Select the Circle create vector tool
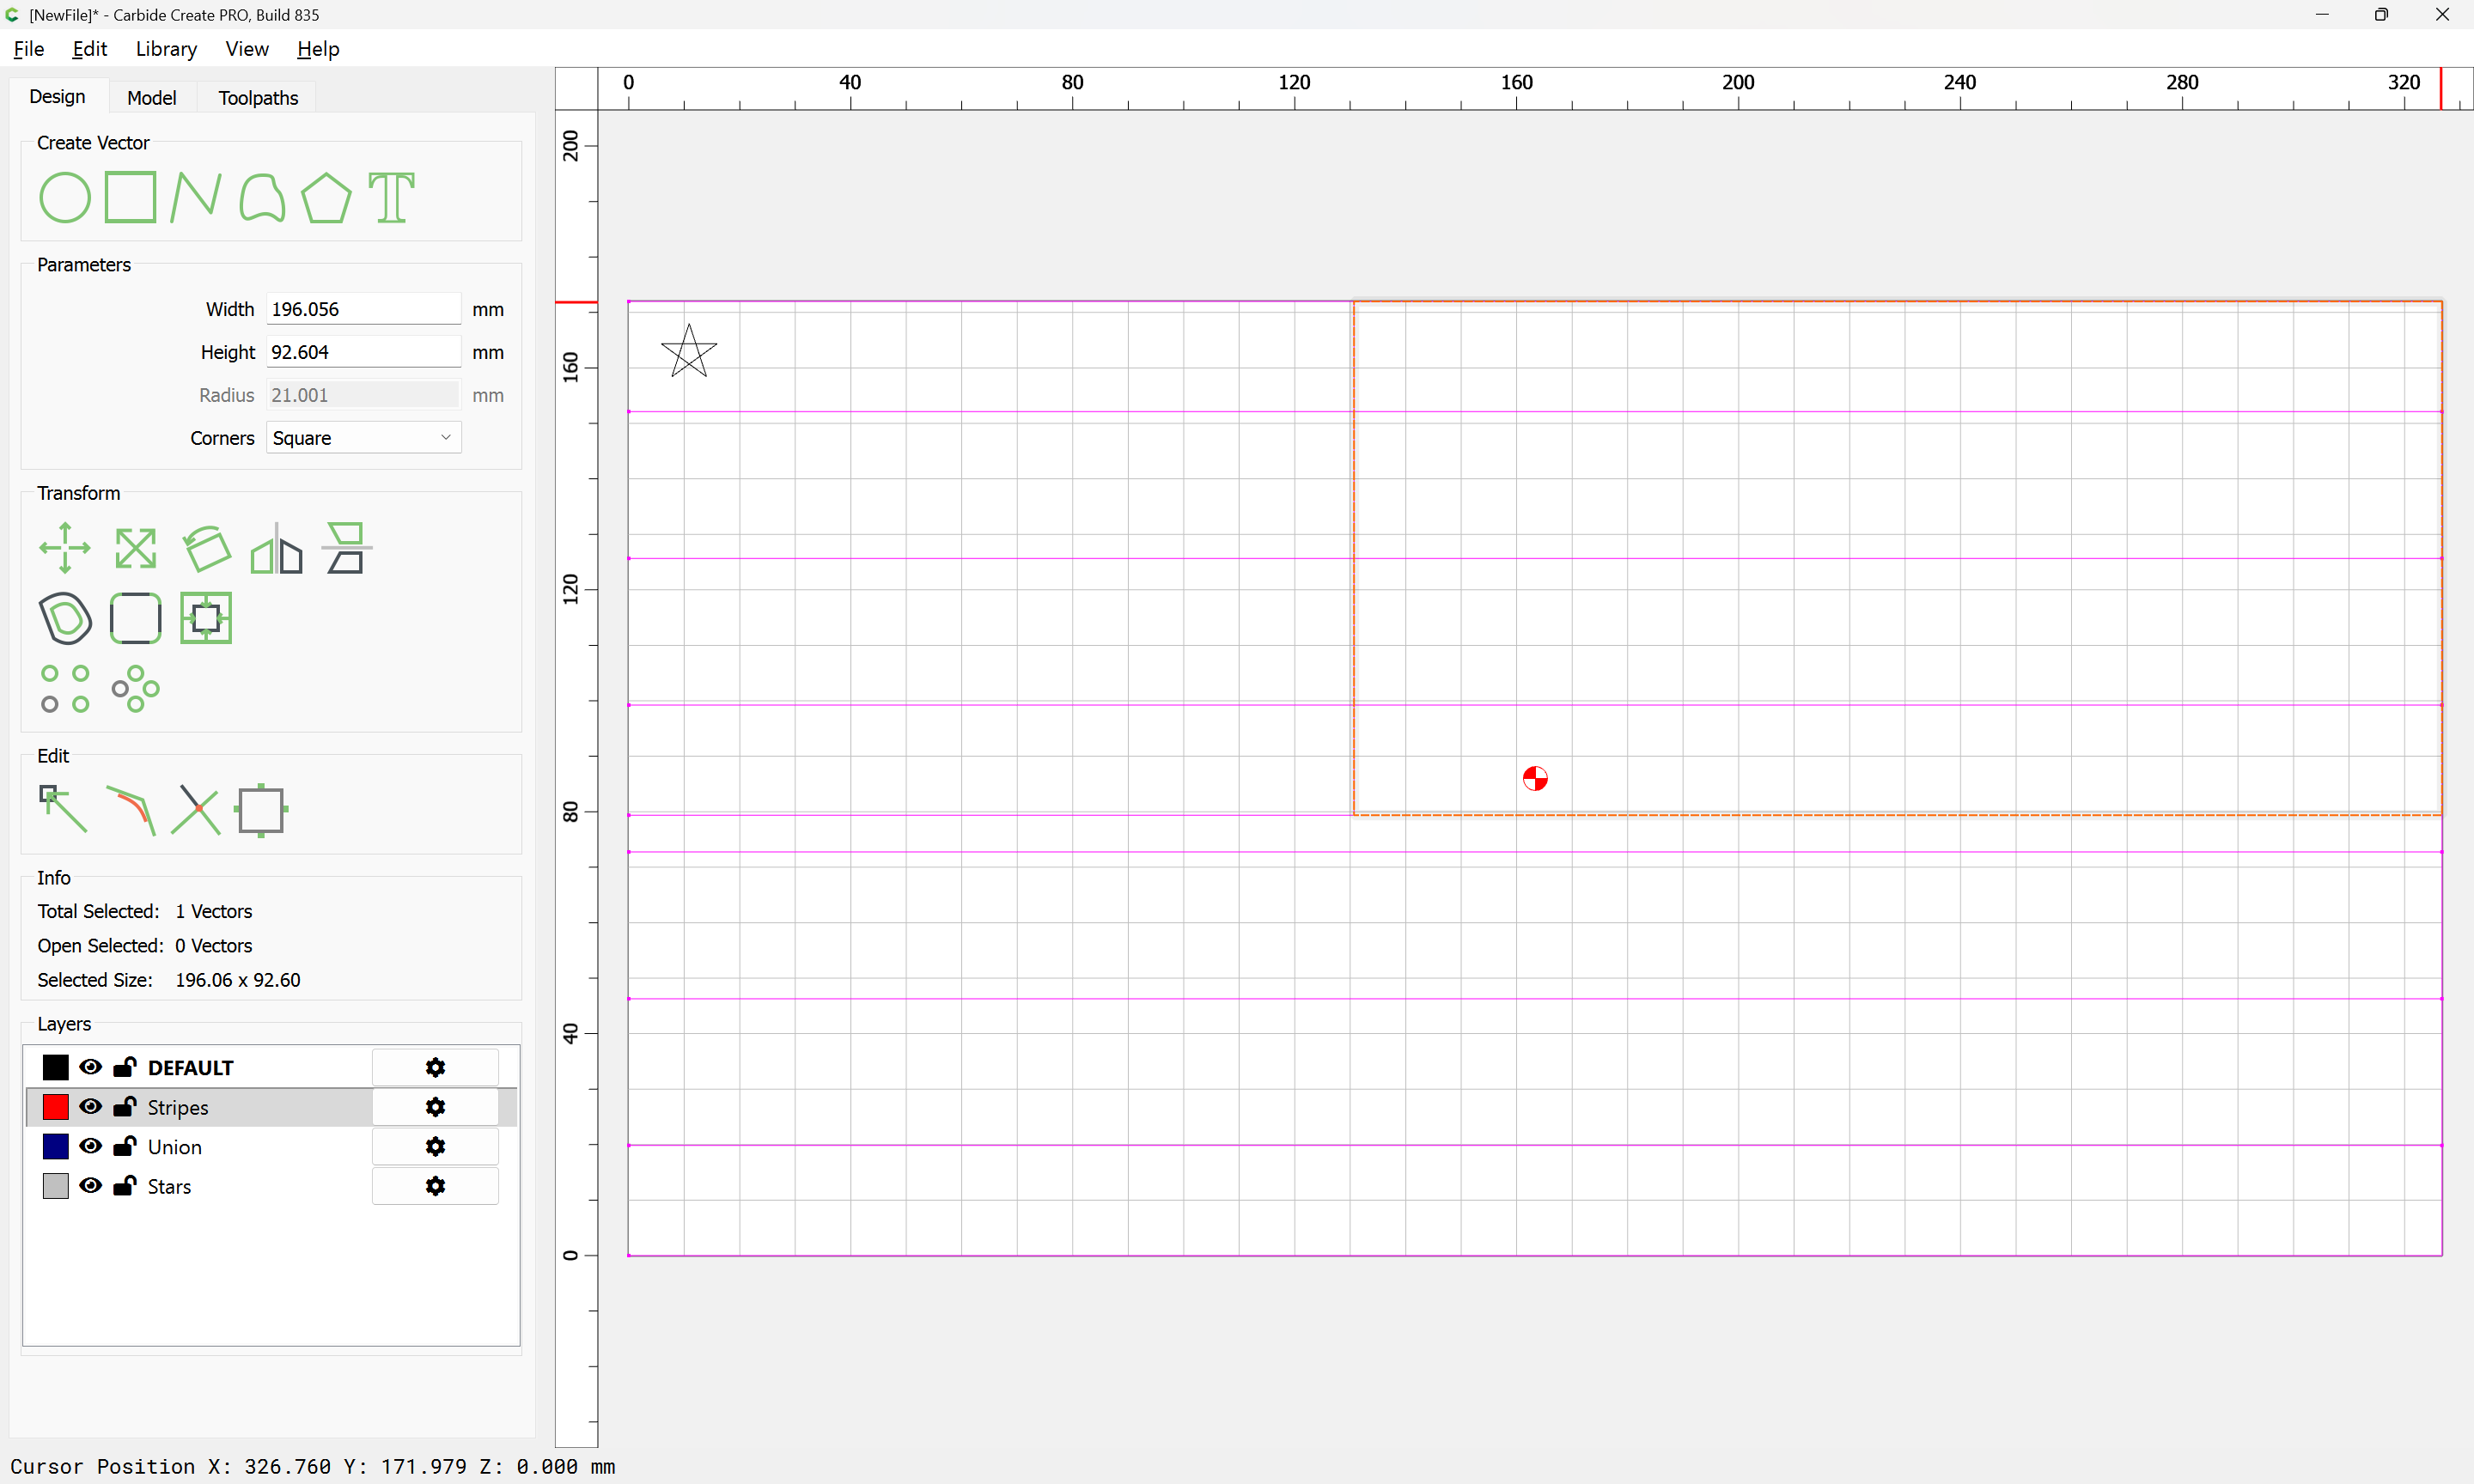Viewport: 2474px width, 1484px height. coord(65,197)
